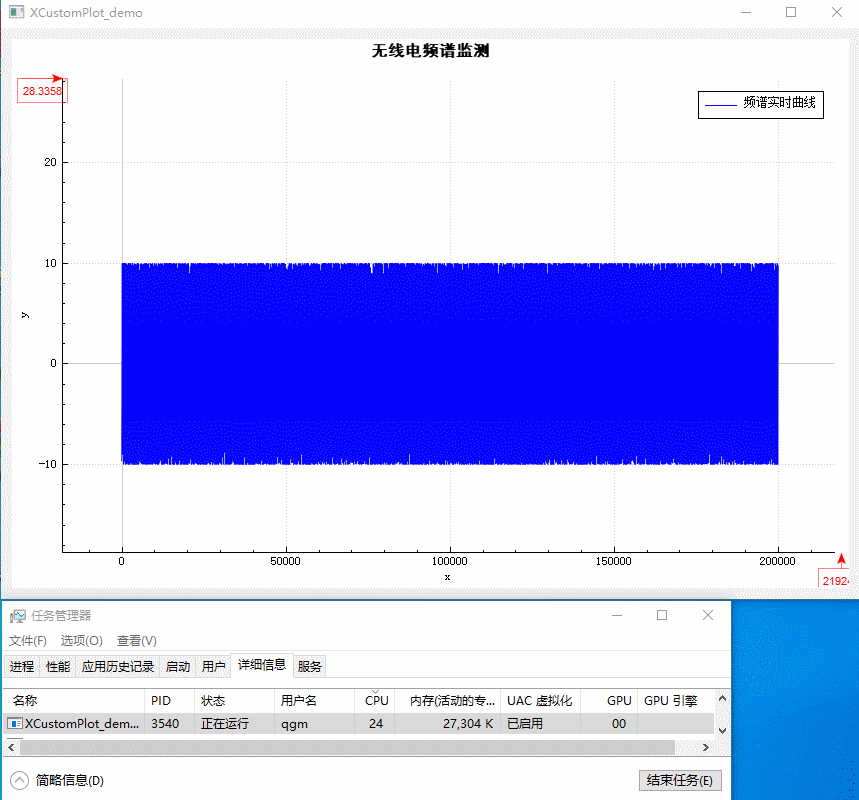Switch to the 服务 tab
This screenshot has height=800, width=859.
pos(310,666)
